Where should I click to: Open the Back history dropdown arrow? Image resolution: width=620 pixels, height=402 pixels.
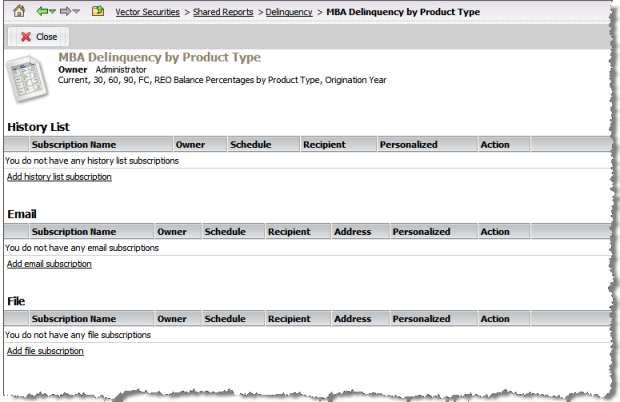[x=52, y=12]
